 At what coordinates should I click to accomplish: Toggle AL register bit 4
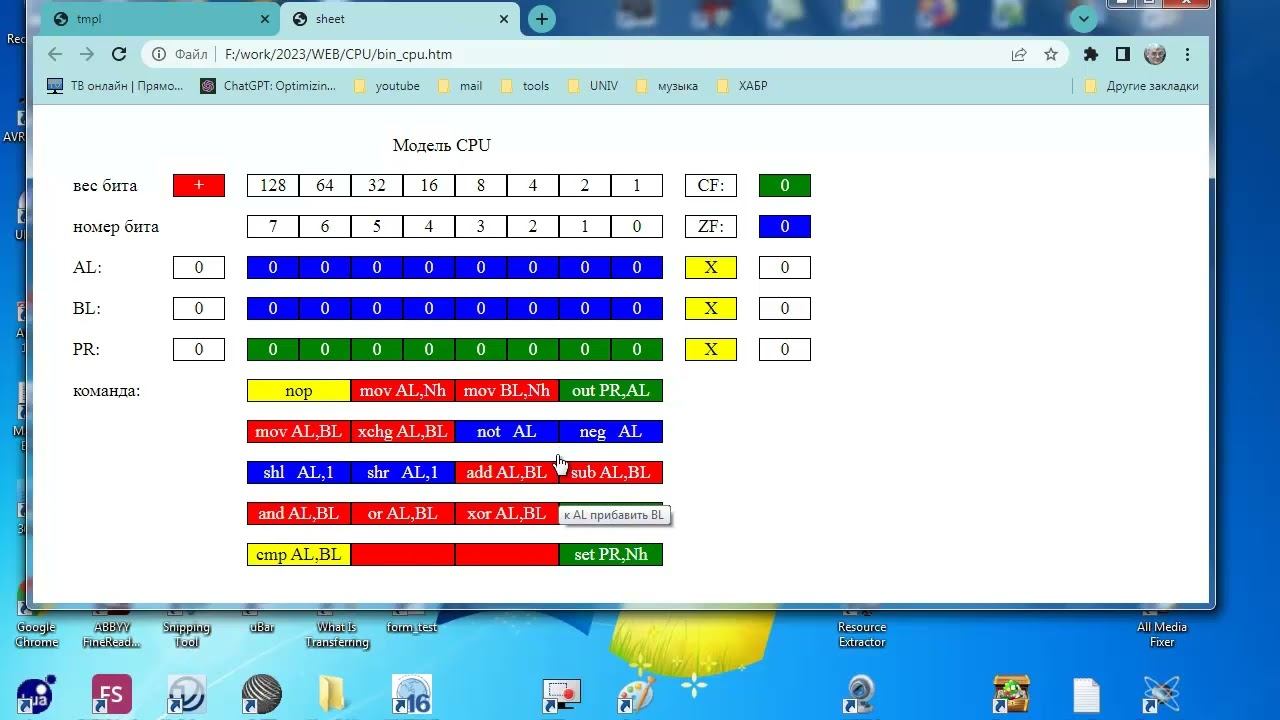click(429, 268)
